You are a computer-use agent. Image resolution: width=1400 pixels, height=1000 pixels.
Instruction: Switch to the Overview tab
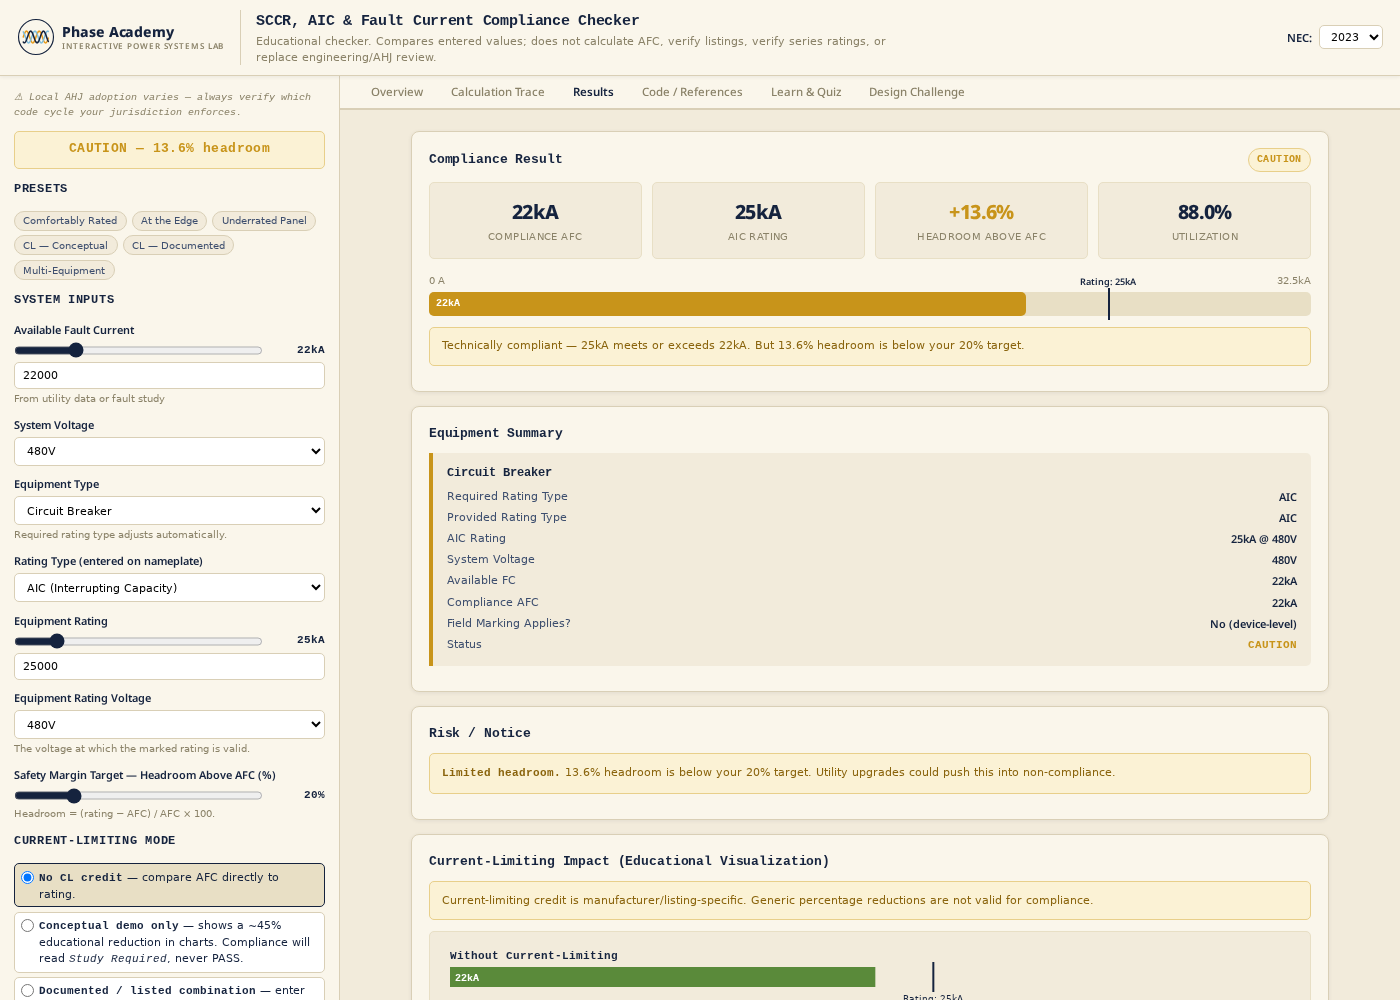(397, 92)
